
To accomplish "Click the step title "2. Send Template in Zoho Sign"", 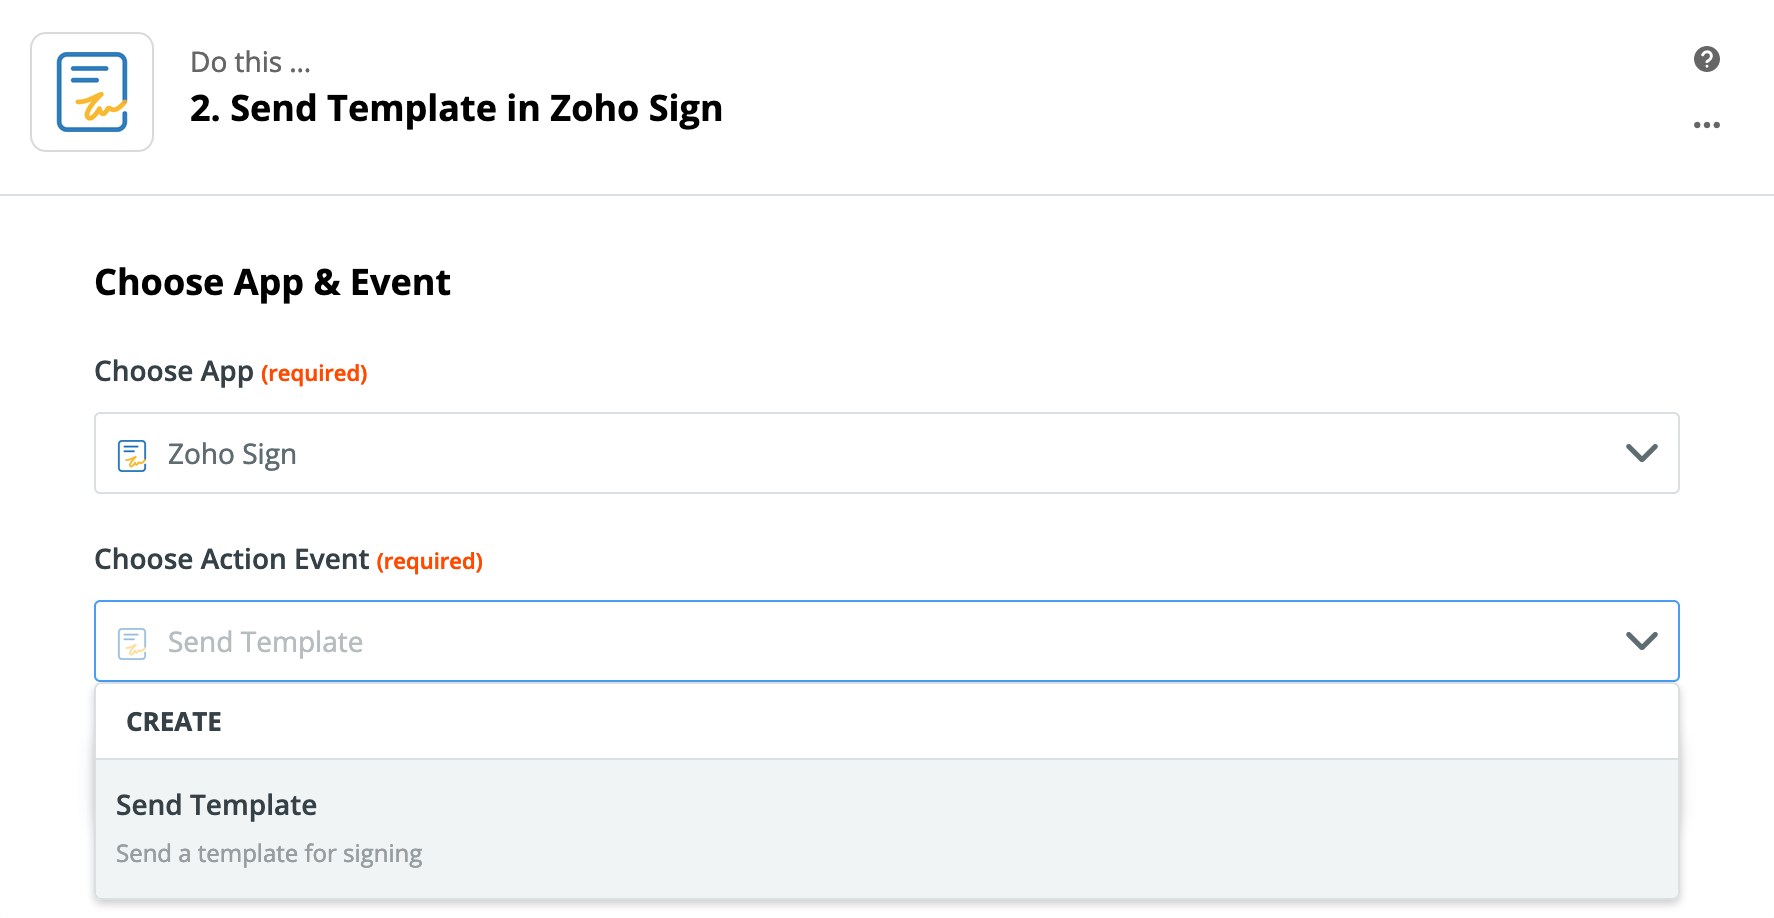I will [456, 108].
